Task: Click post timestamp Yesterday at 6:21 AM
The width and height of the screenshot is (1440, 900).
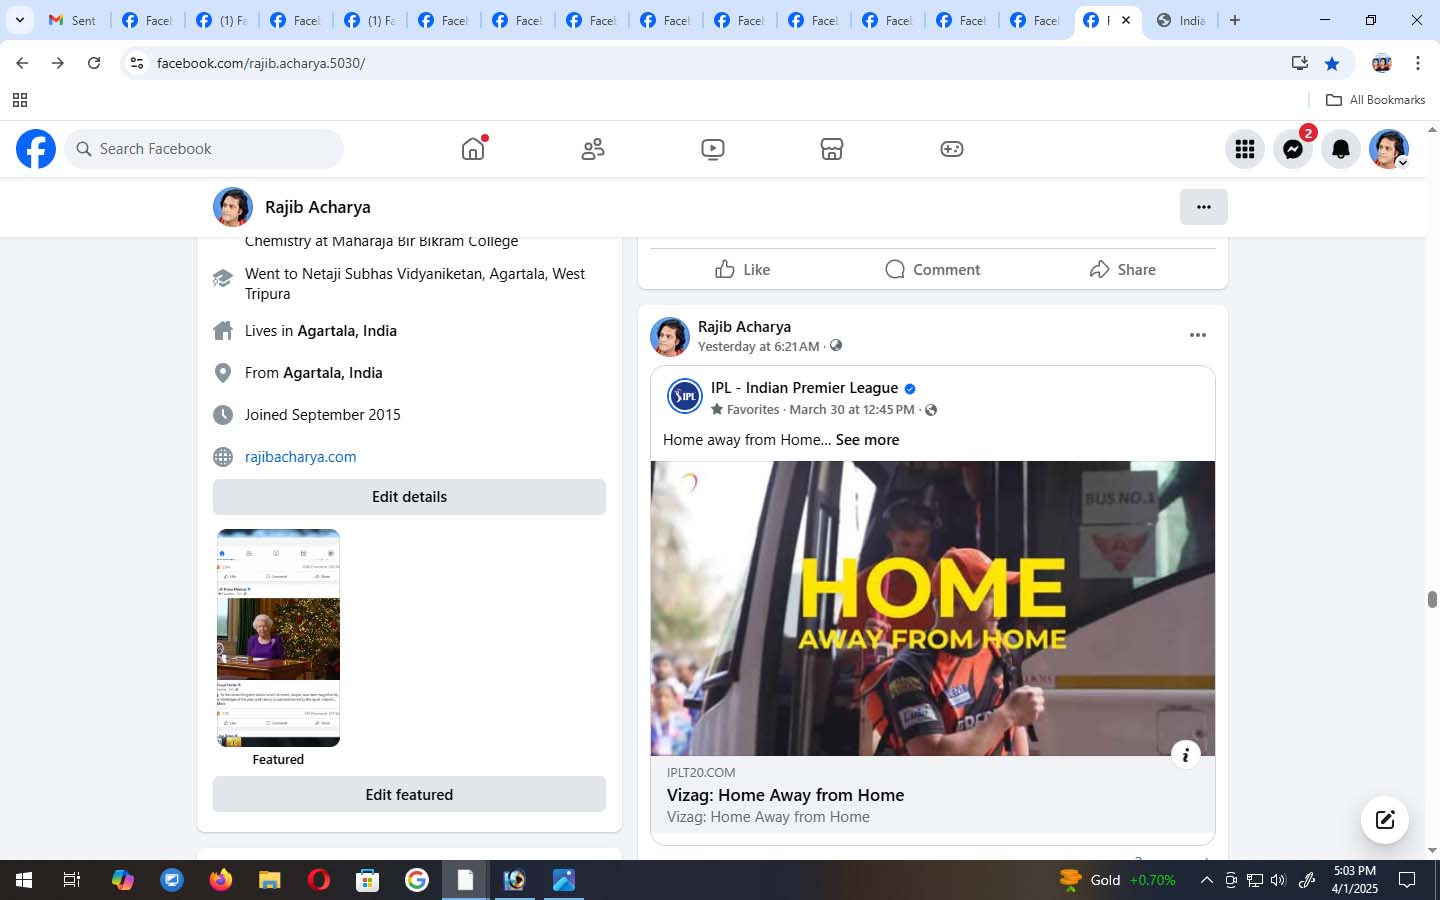Action: [758, 346]
